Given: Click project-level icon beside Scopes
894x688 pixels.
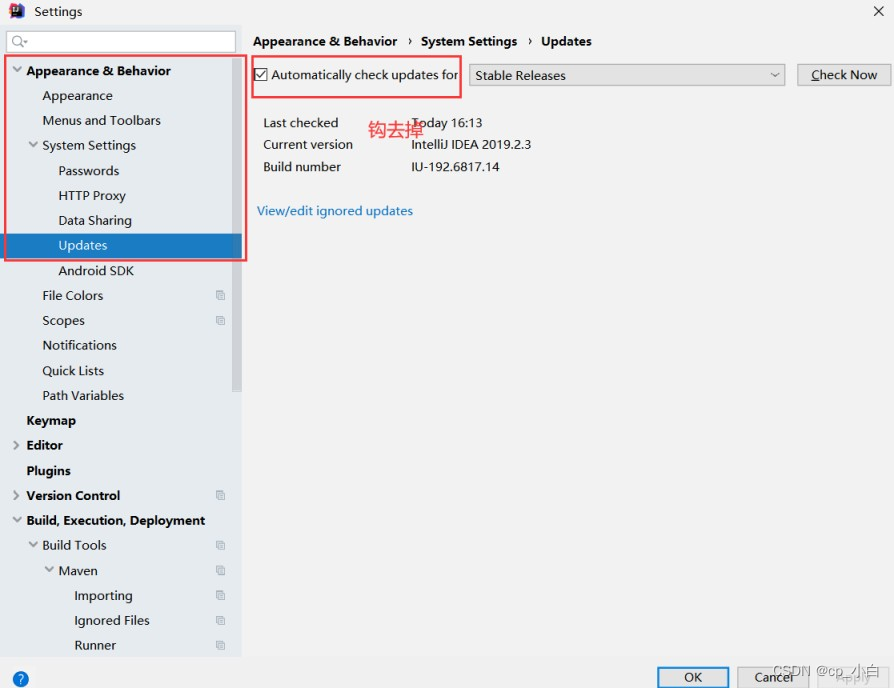Looking at the screenshot, I should [x=220, y=320].
